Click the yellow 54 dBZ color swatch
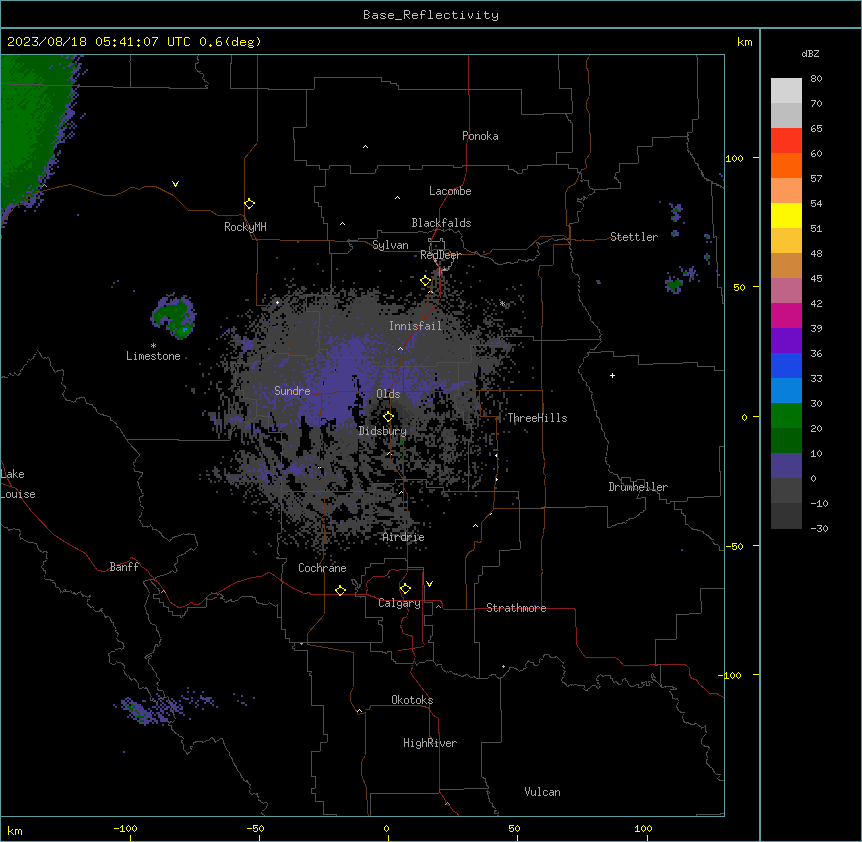This screenshot has height=842, width=862. coord(786,215)
